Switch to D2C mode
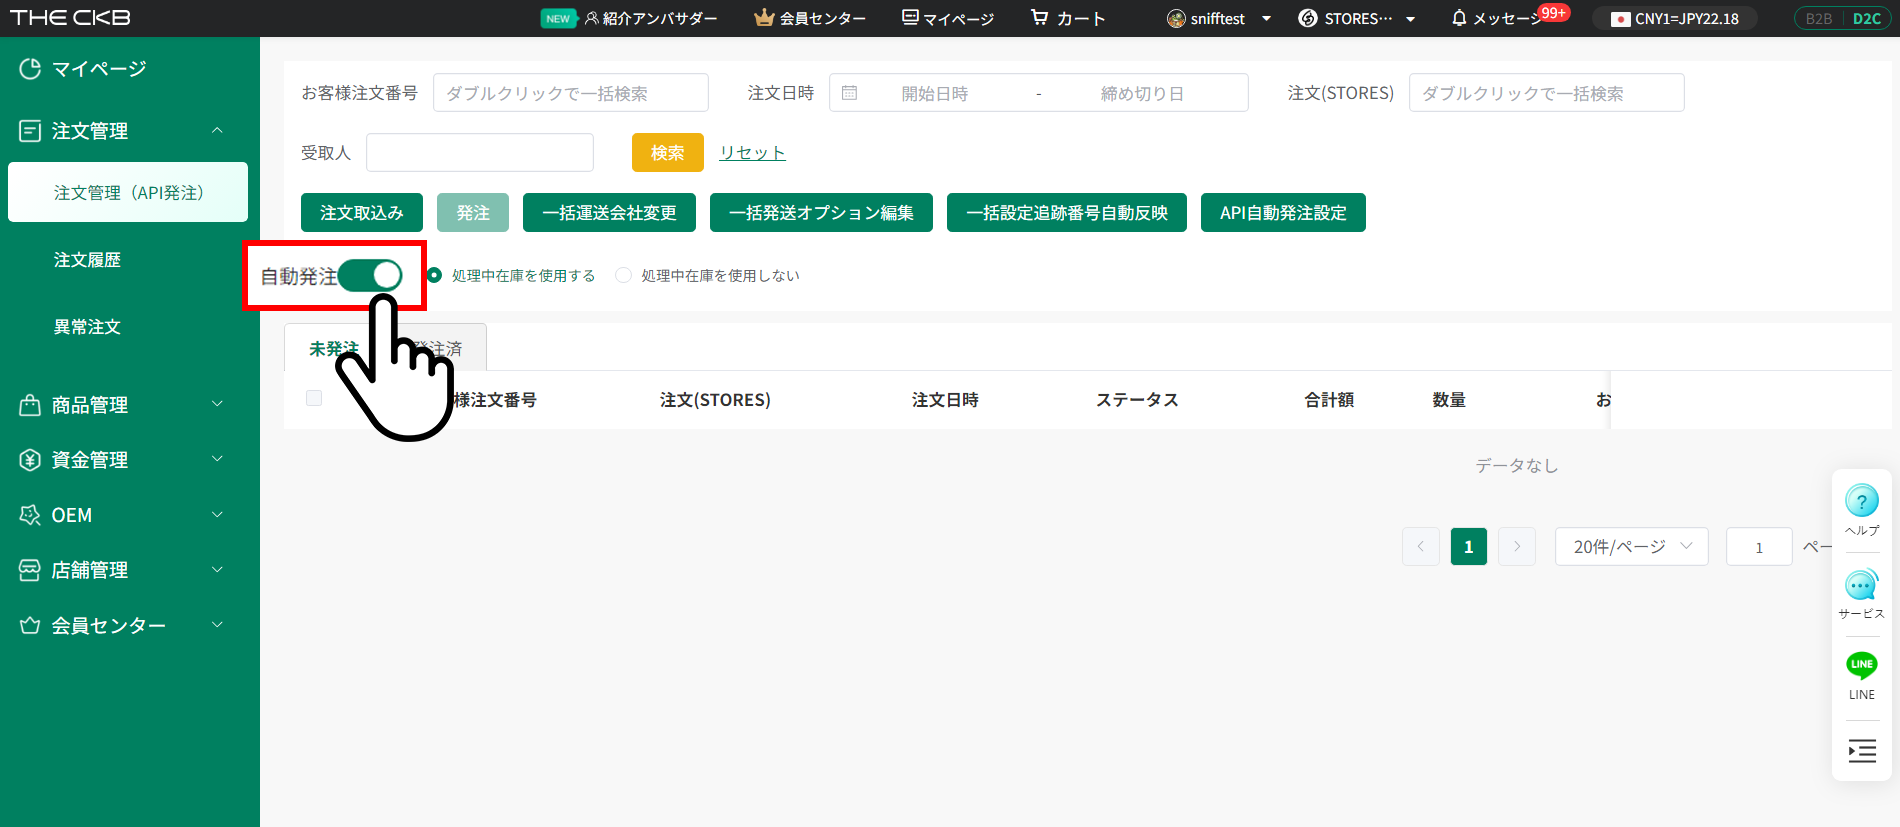 pyautogui.click(x=1866, y=18)
